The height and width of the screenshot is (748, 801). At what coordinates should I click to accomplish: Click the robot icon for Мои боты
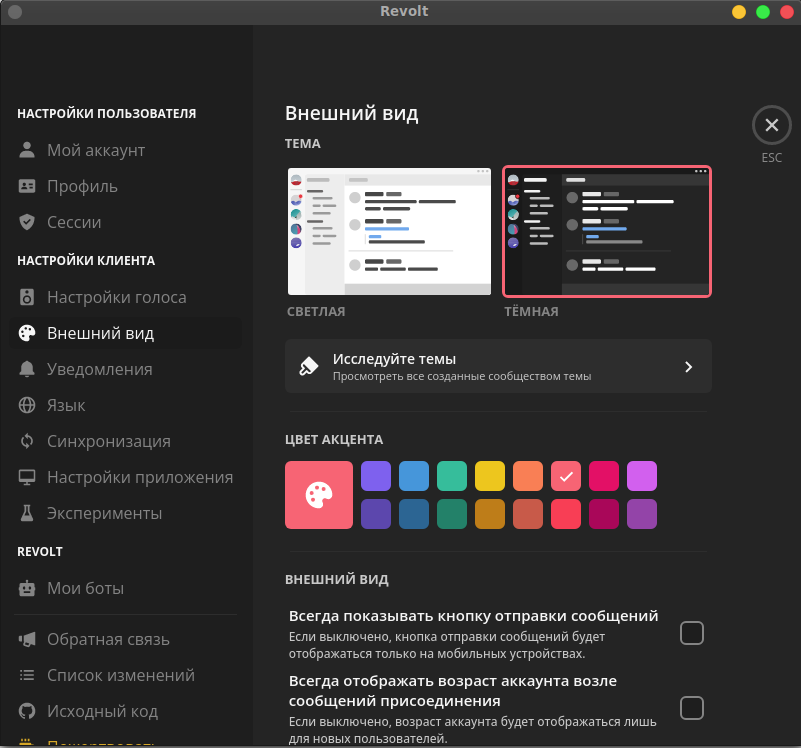pyautogui.click(x=26, y=588)
